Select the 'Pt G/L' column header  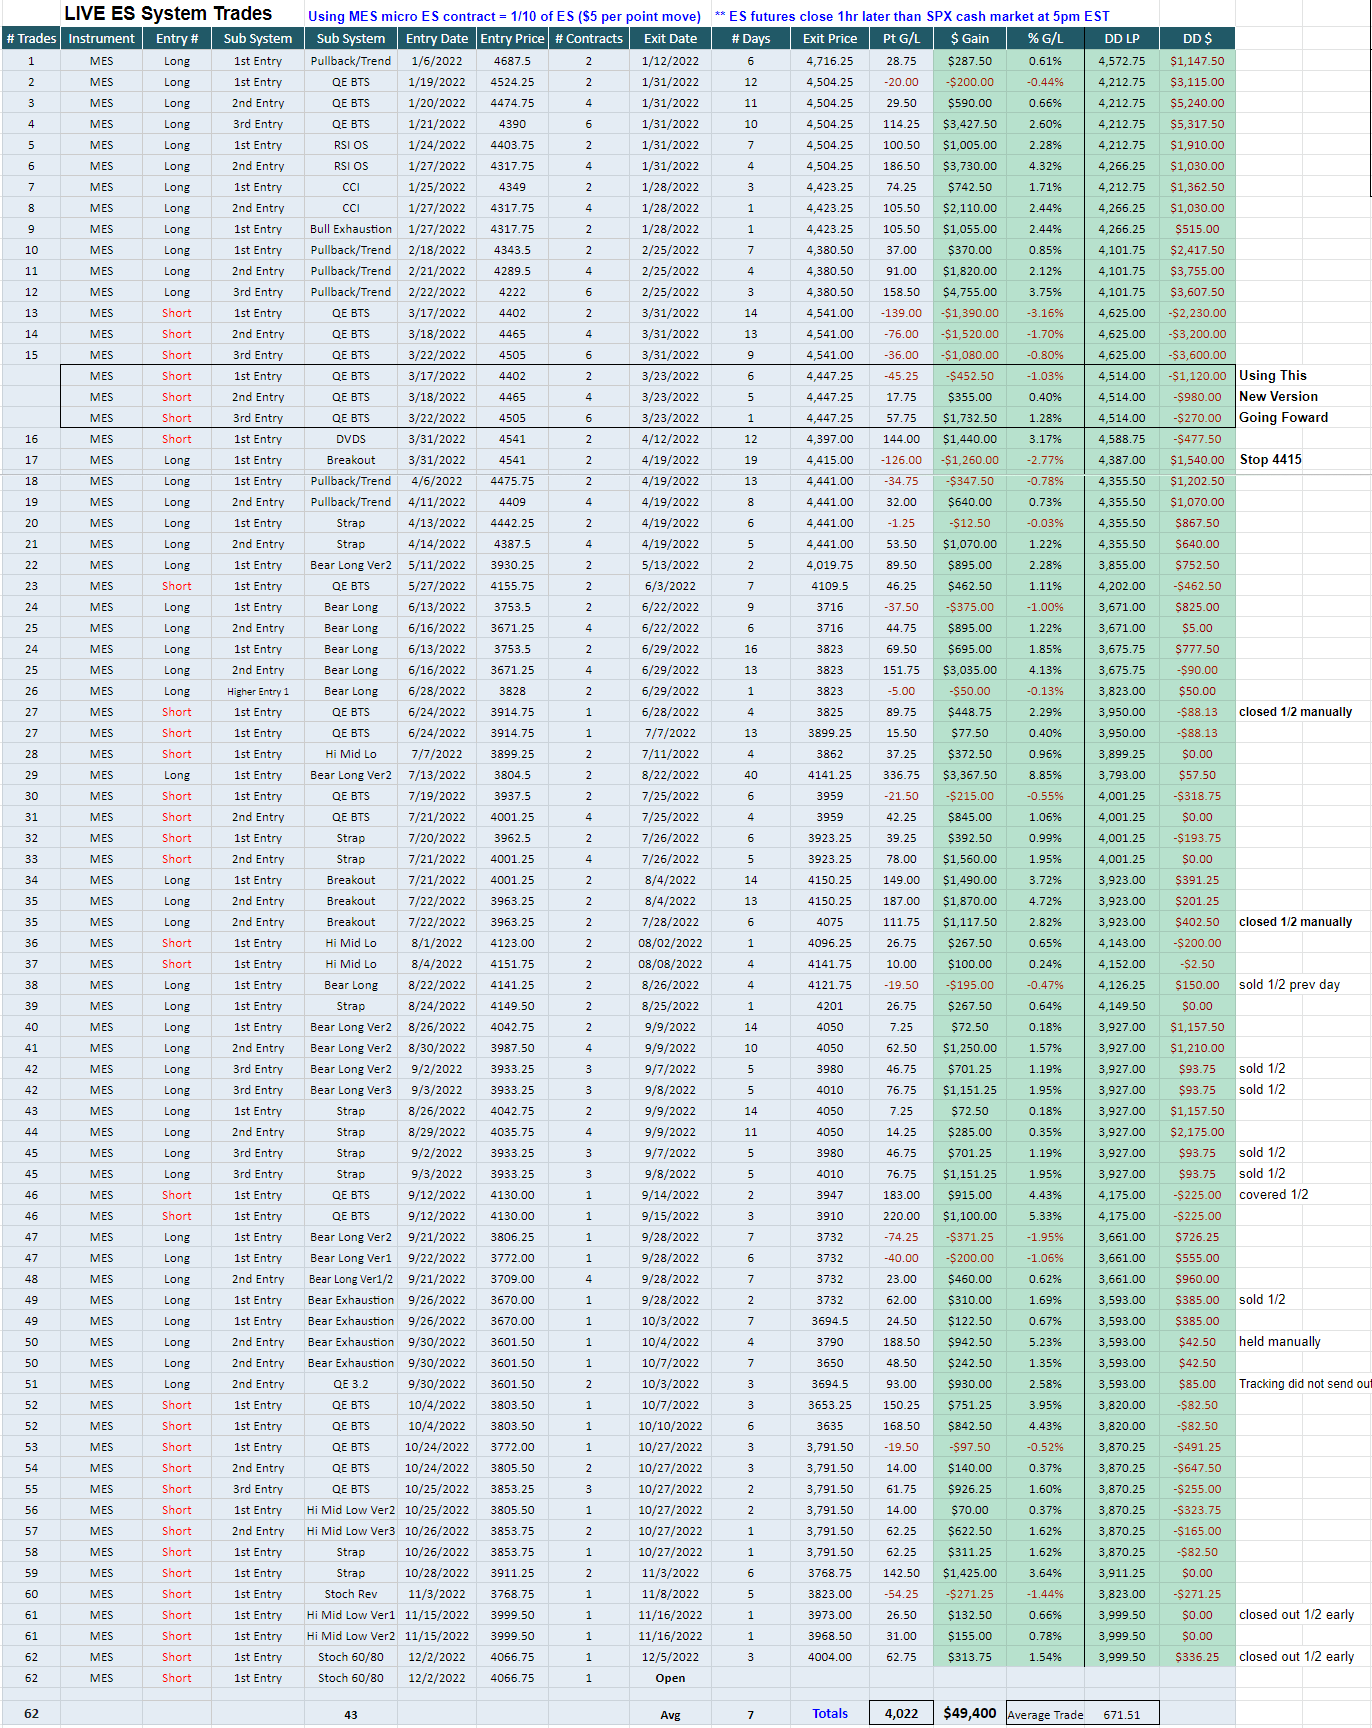(x=901, y=39)
